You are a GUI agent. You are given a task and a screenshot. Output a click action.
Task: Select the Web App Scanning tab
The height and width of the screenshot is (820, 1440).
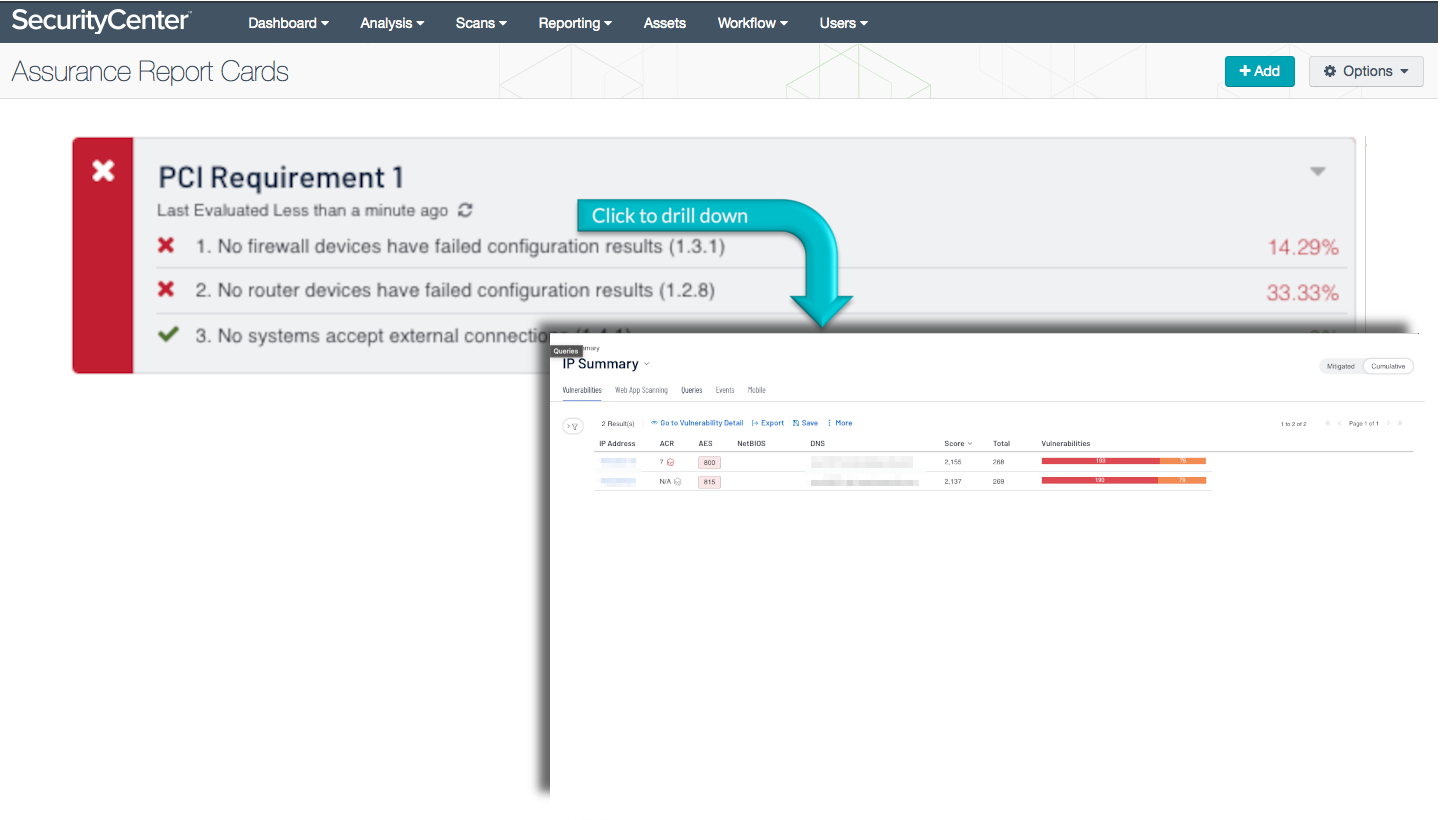point(641,390)
